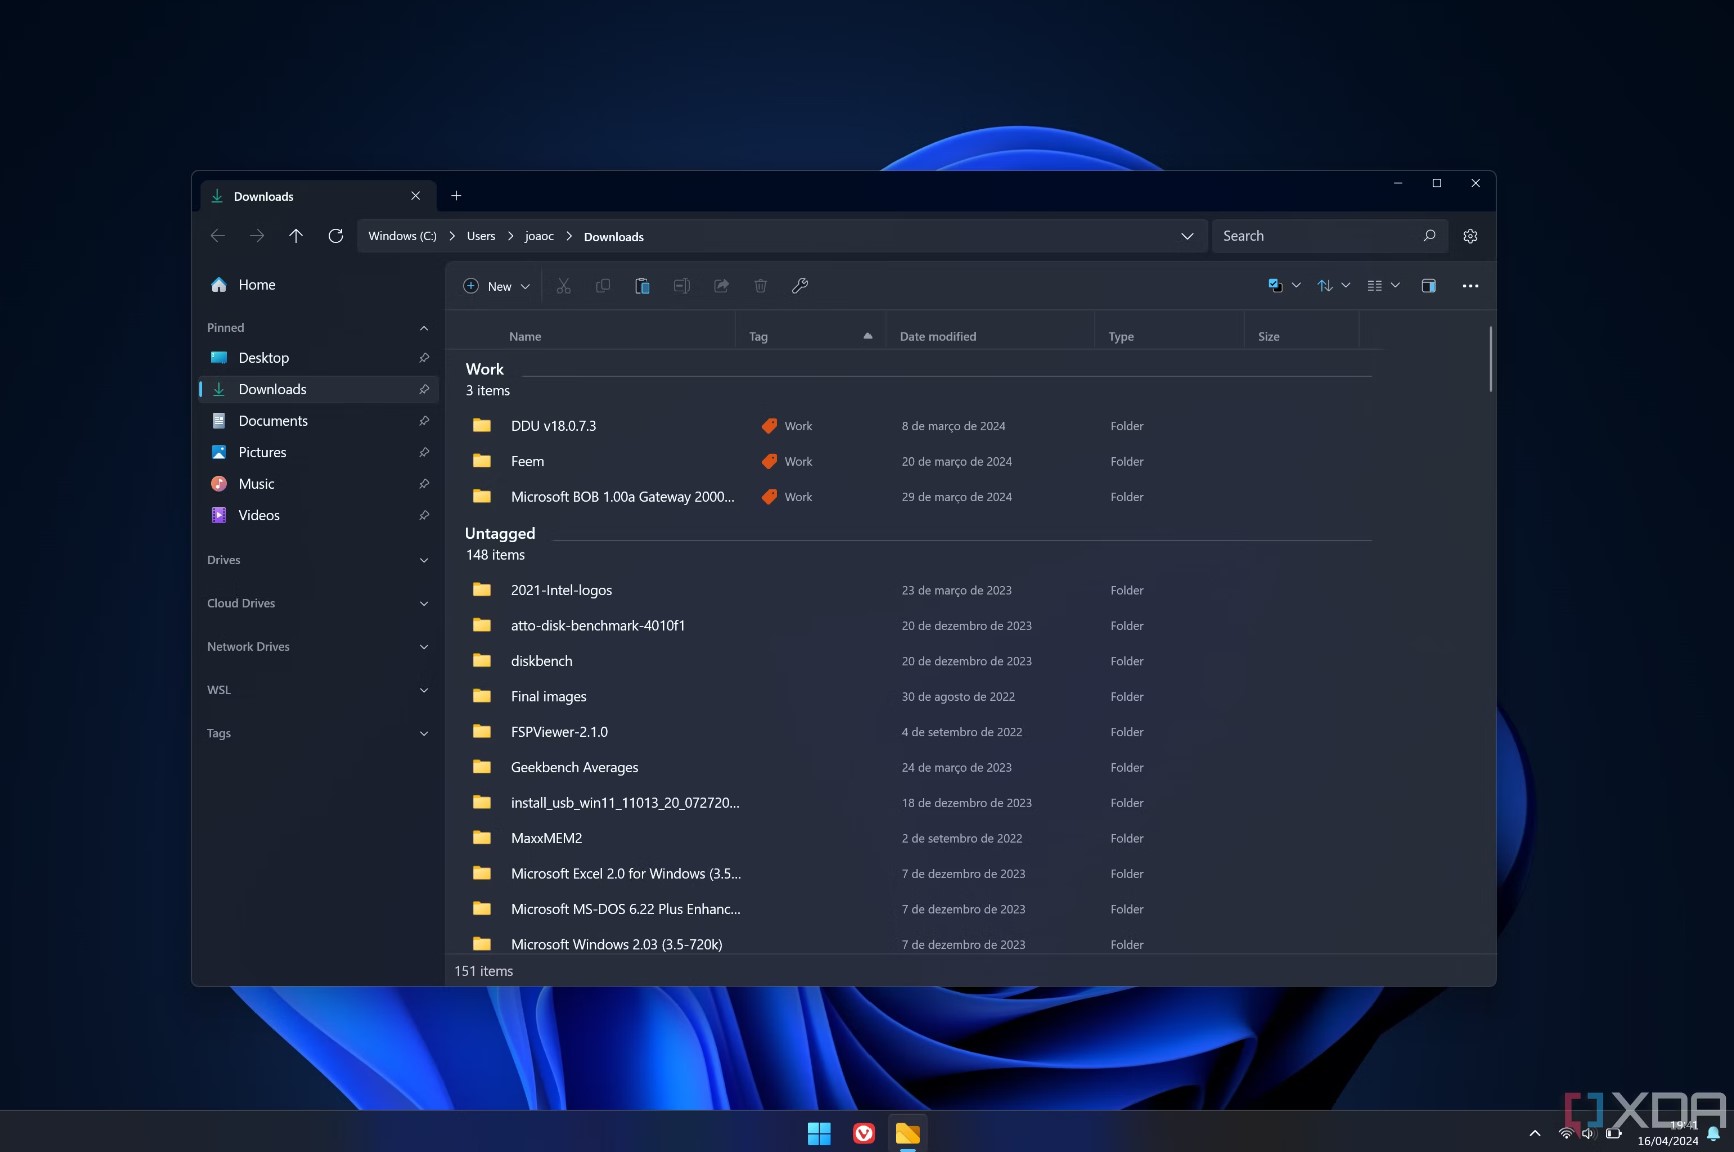Click the Rename icon in the toolbar
The width and height of the screenshot is (1734, 1152).
click(x=682, y=286)
